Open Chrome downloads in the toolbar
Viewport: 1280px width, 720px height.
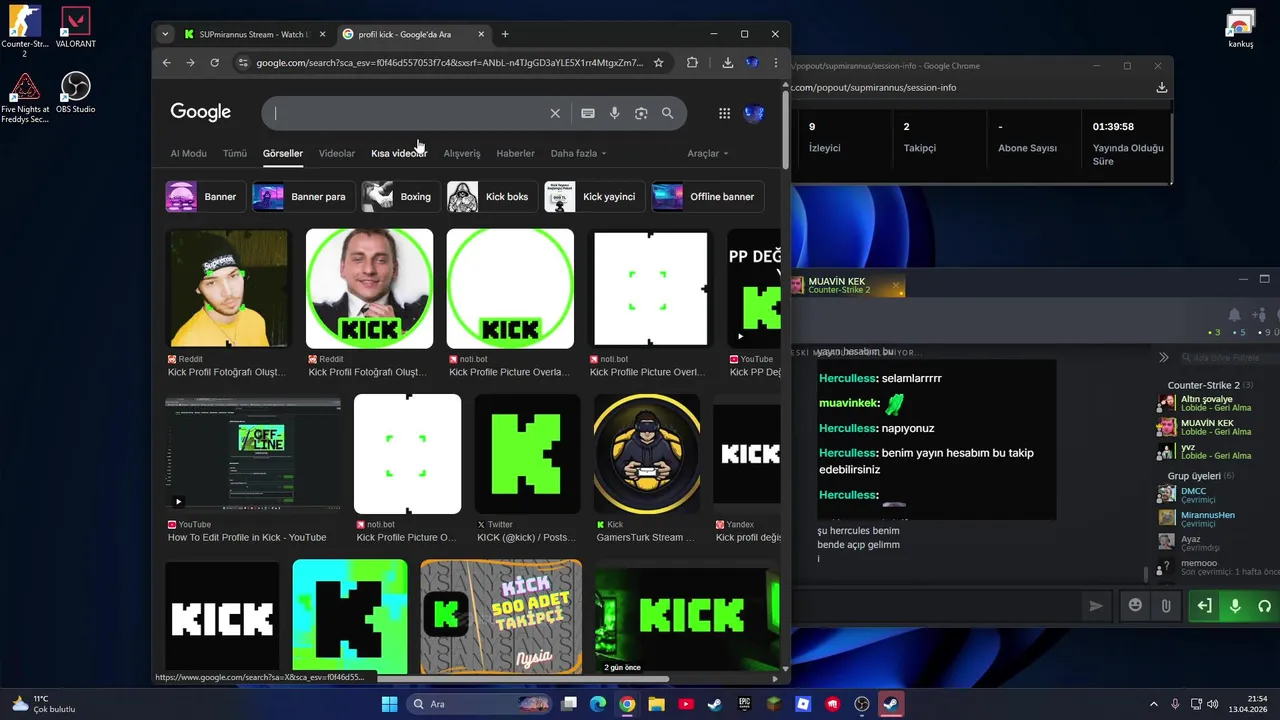click(728, 62)
